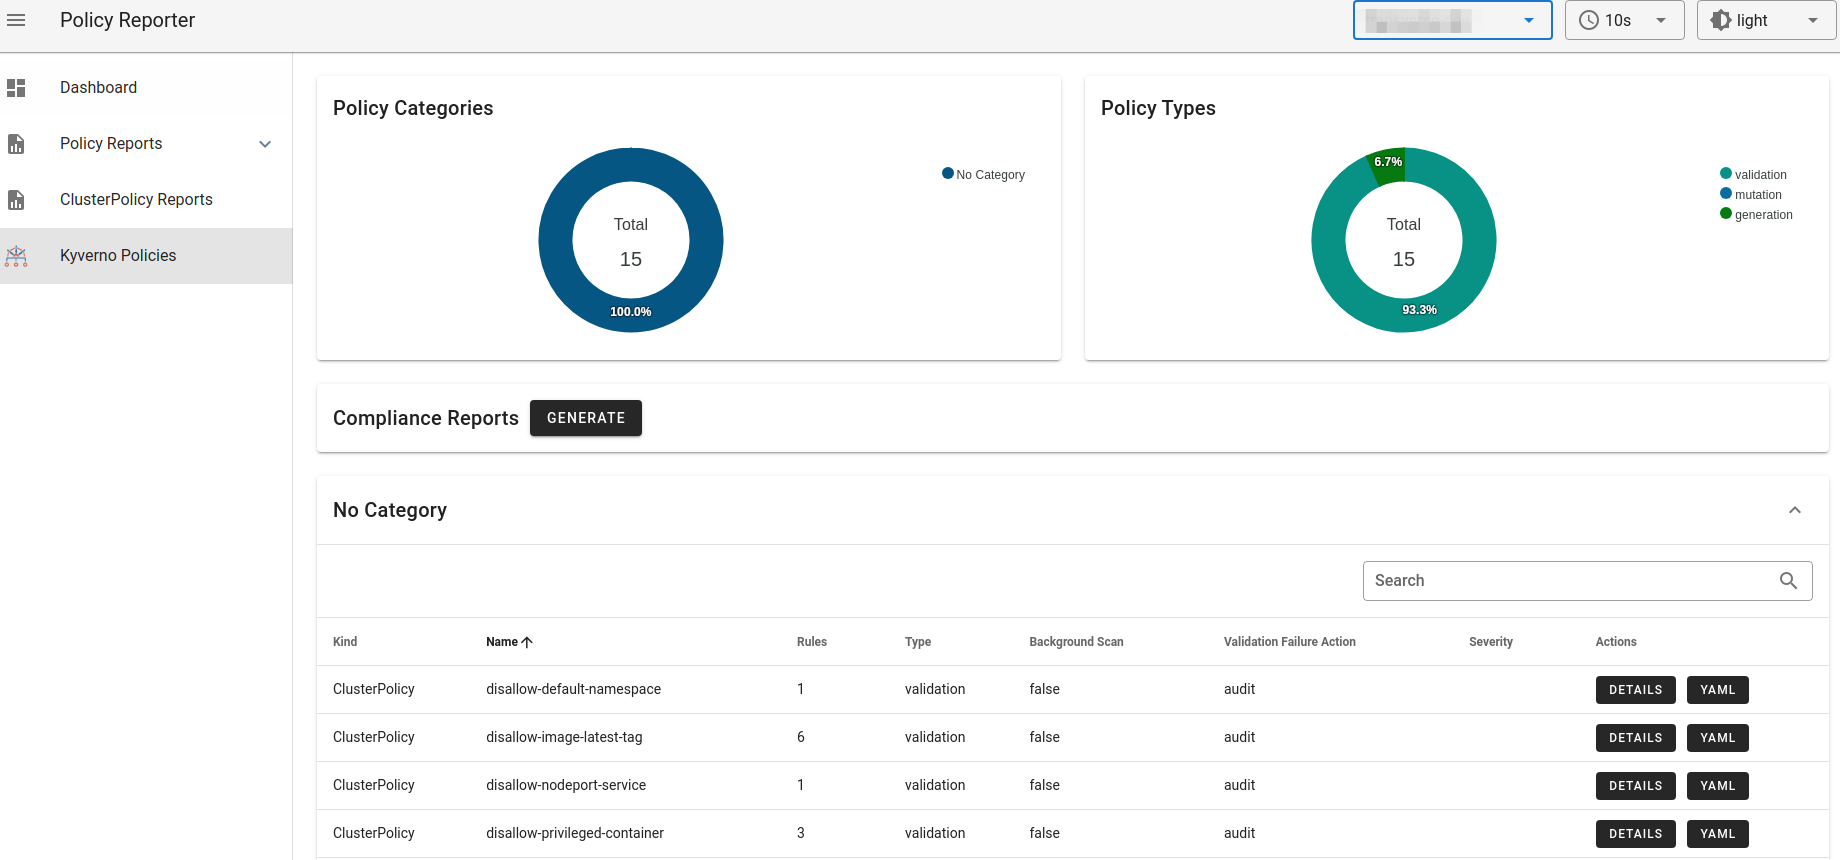Click the ClusterPolicy Reports document icon
The width and height of the screenshot is (1840, 860).
[x=16, y=200]
